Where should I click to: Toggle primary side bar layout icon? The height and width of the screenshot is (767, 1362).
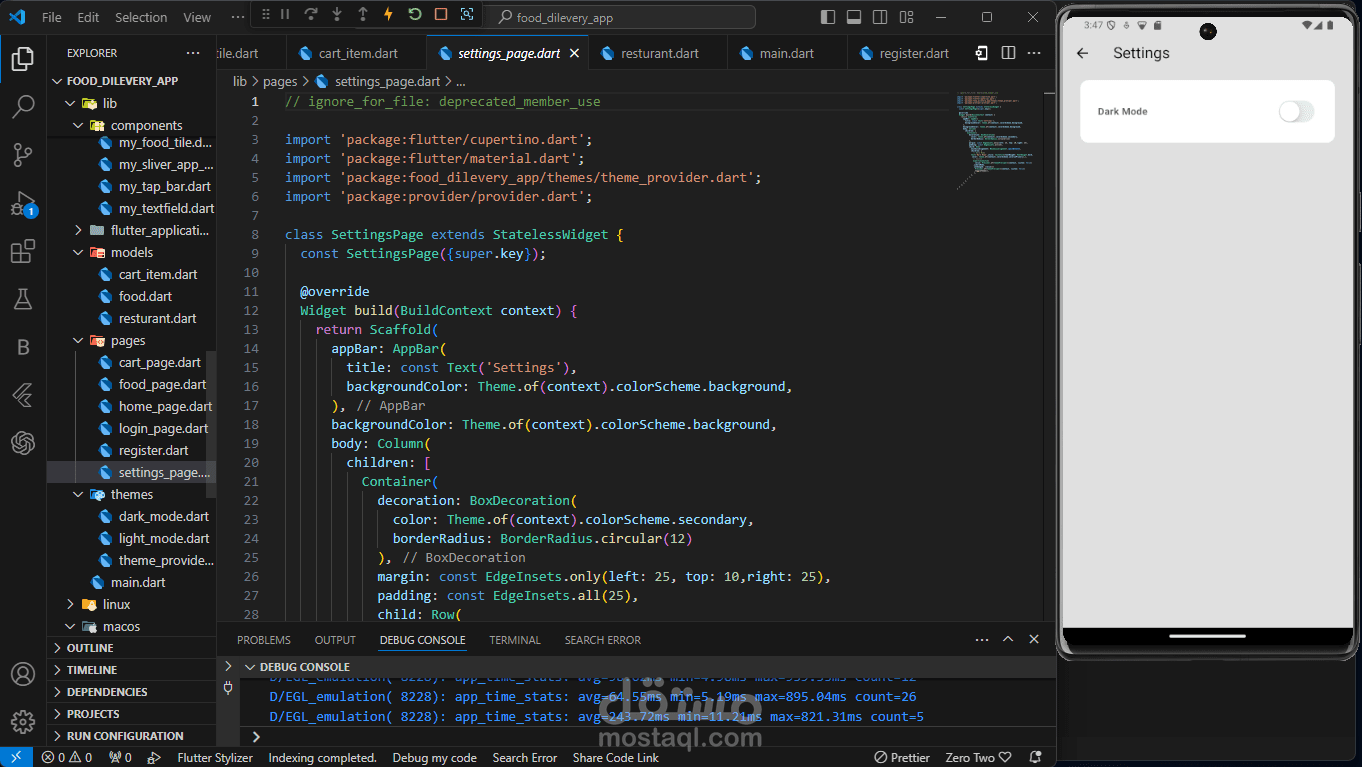pyautogui.click(x=827, y=17)
